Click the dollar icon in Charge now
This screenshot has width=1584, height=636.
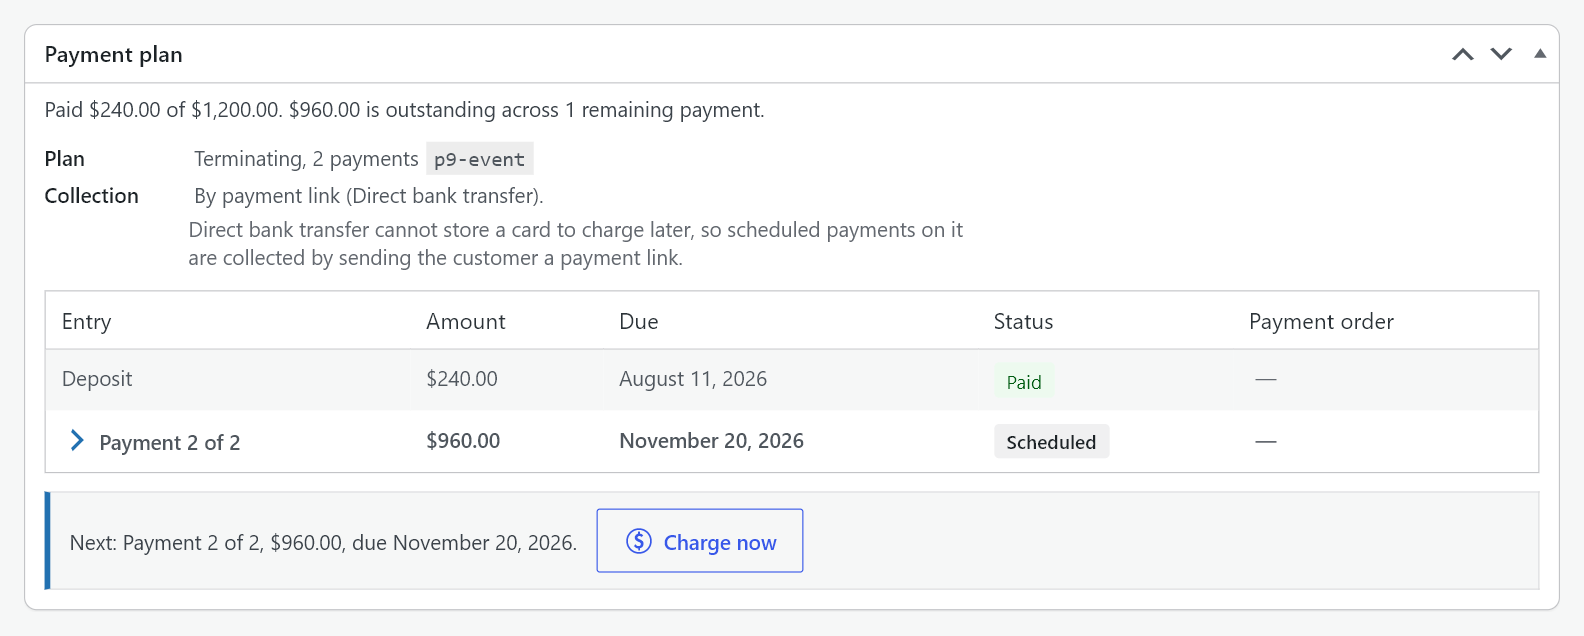[639, 541]
